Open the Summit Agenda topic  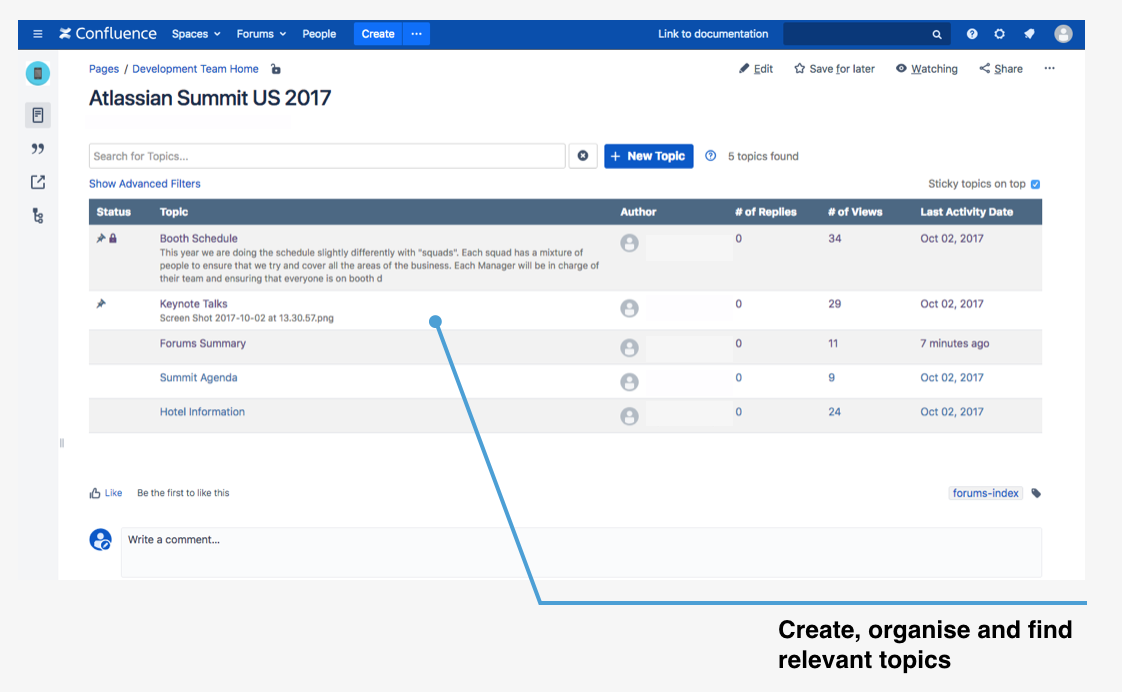198,378
